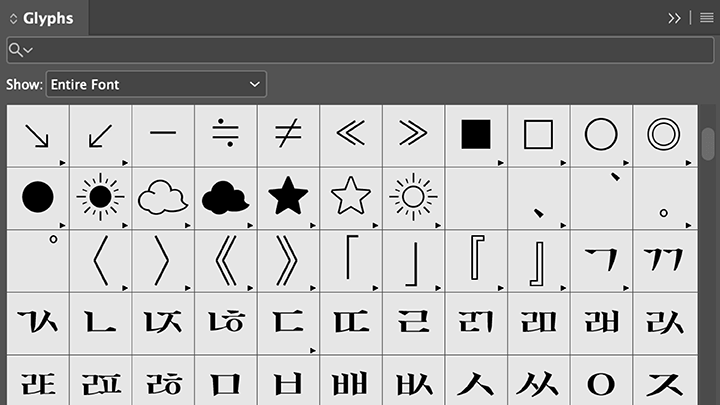Select the right corner bracket glyph

pyautogui.click(x=413, y=261)
